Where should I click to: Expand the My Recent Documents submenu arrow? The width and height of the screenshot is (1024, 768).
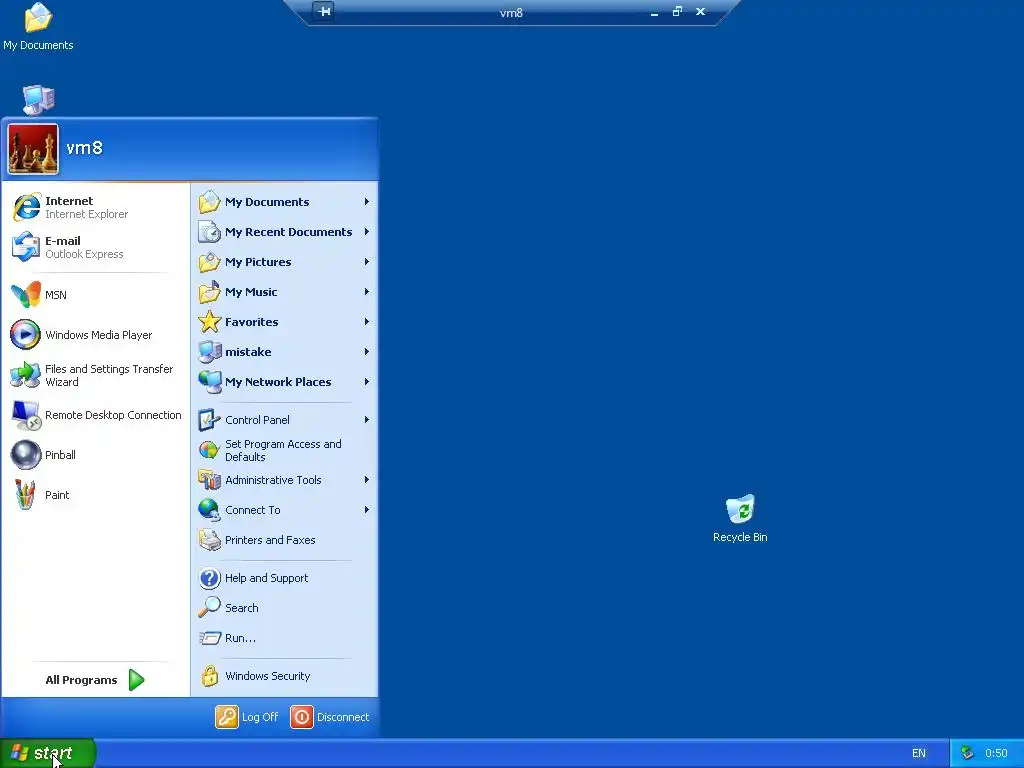point(366,232)
